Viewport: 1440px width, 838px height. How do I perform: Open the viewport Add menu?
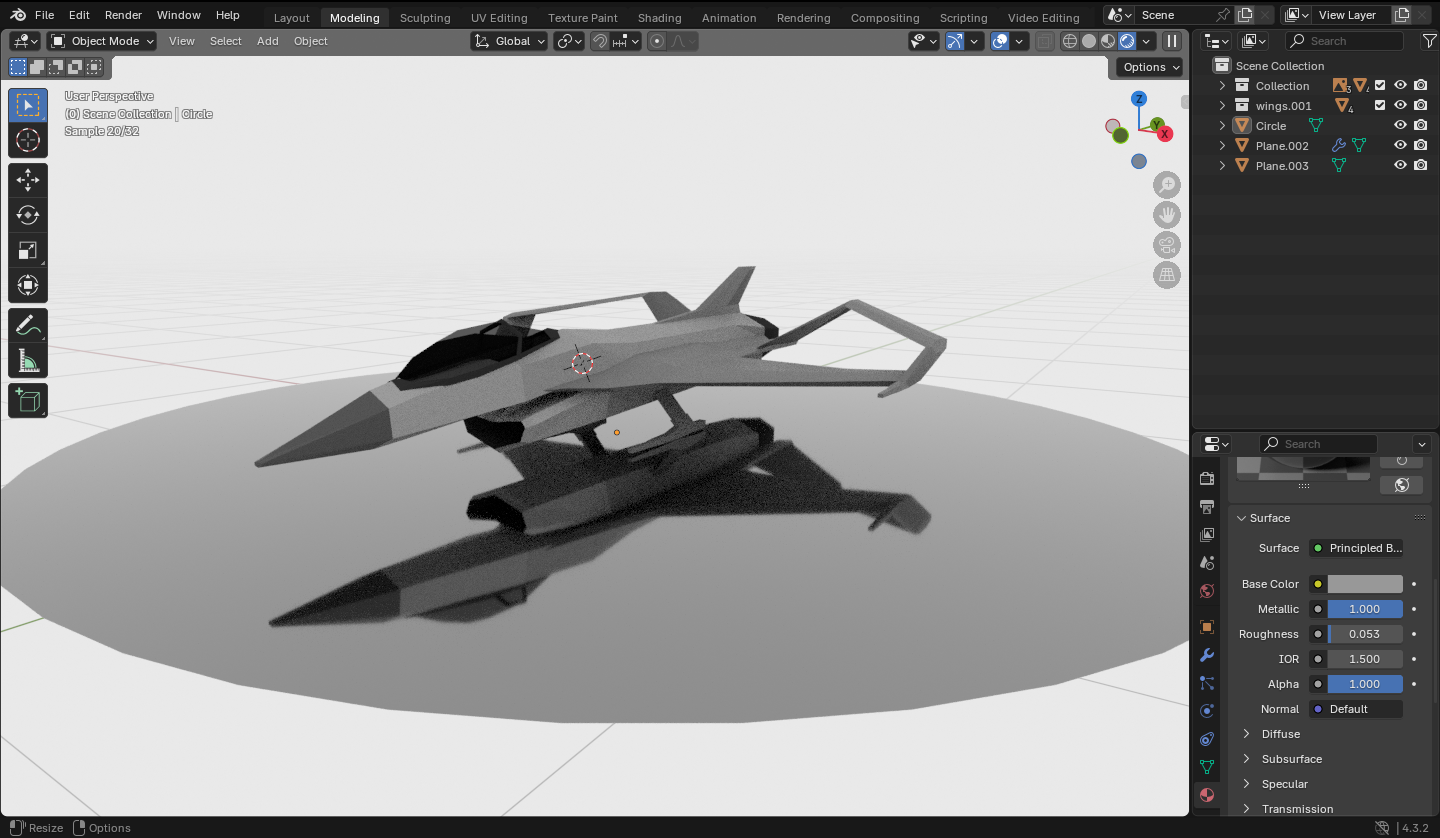(x=268, y=41)
